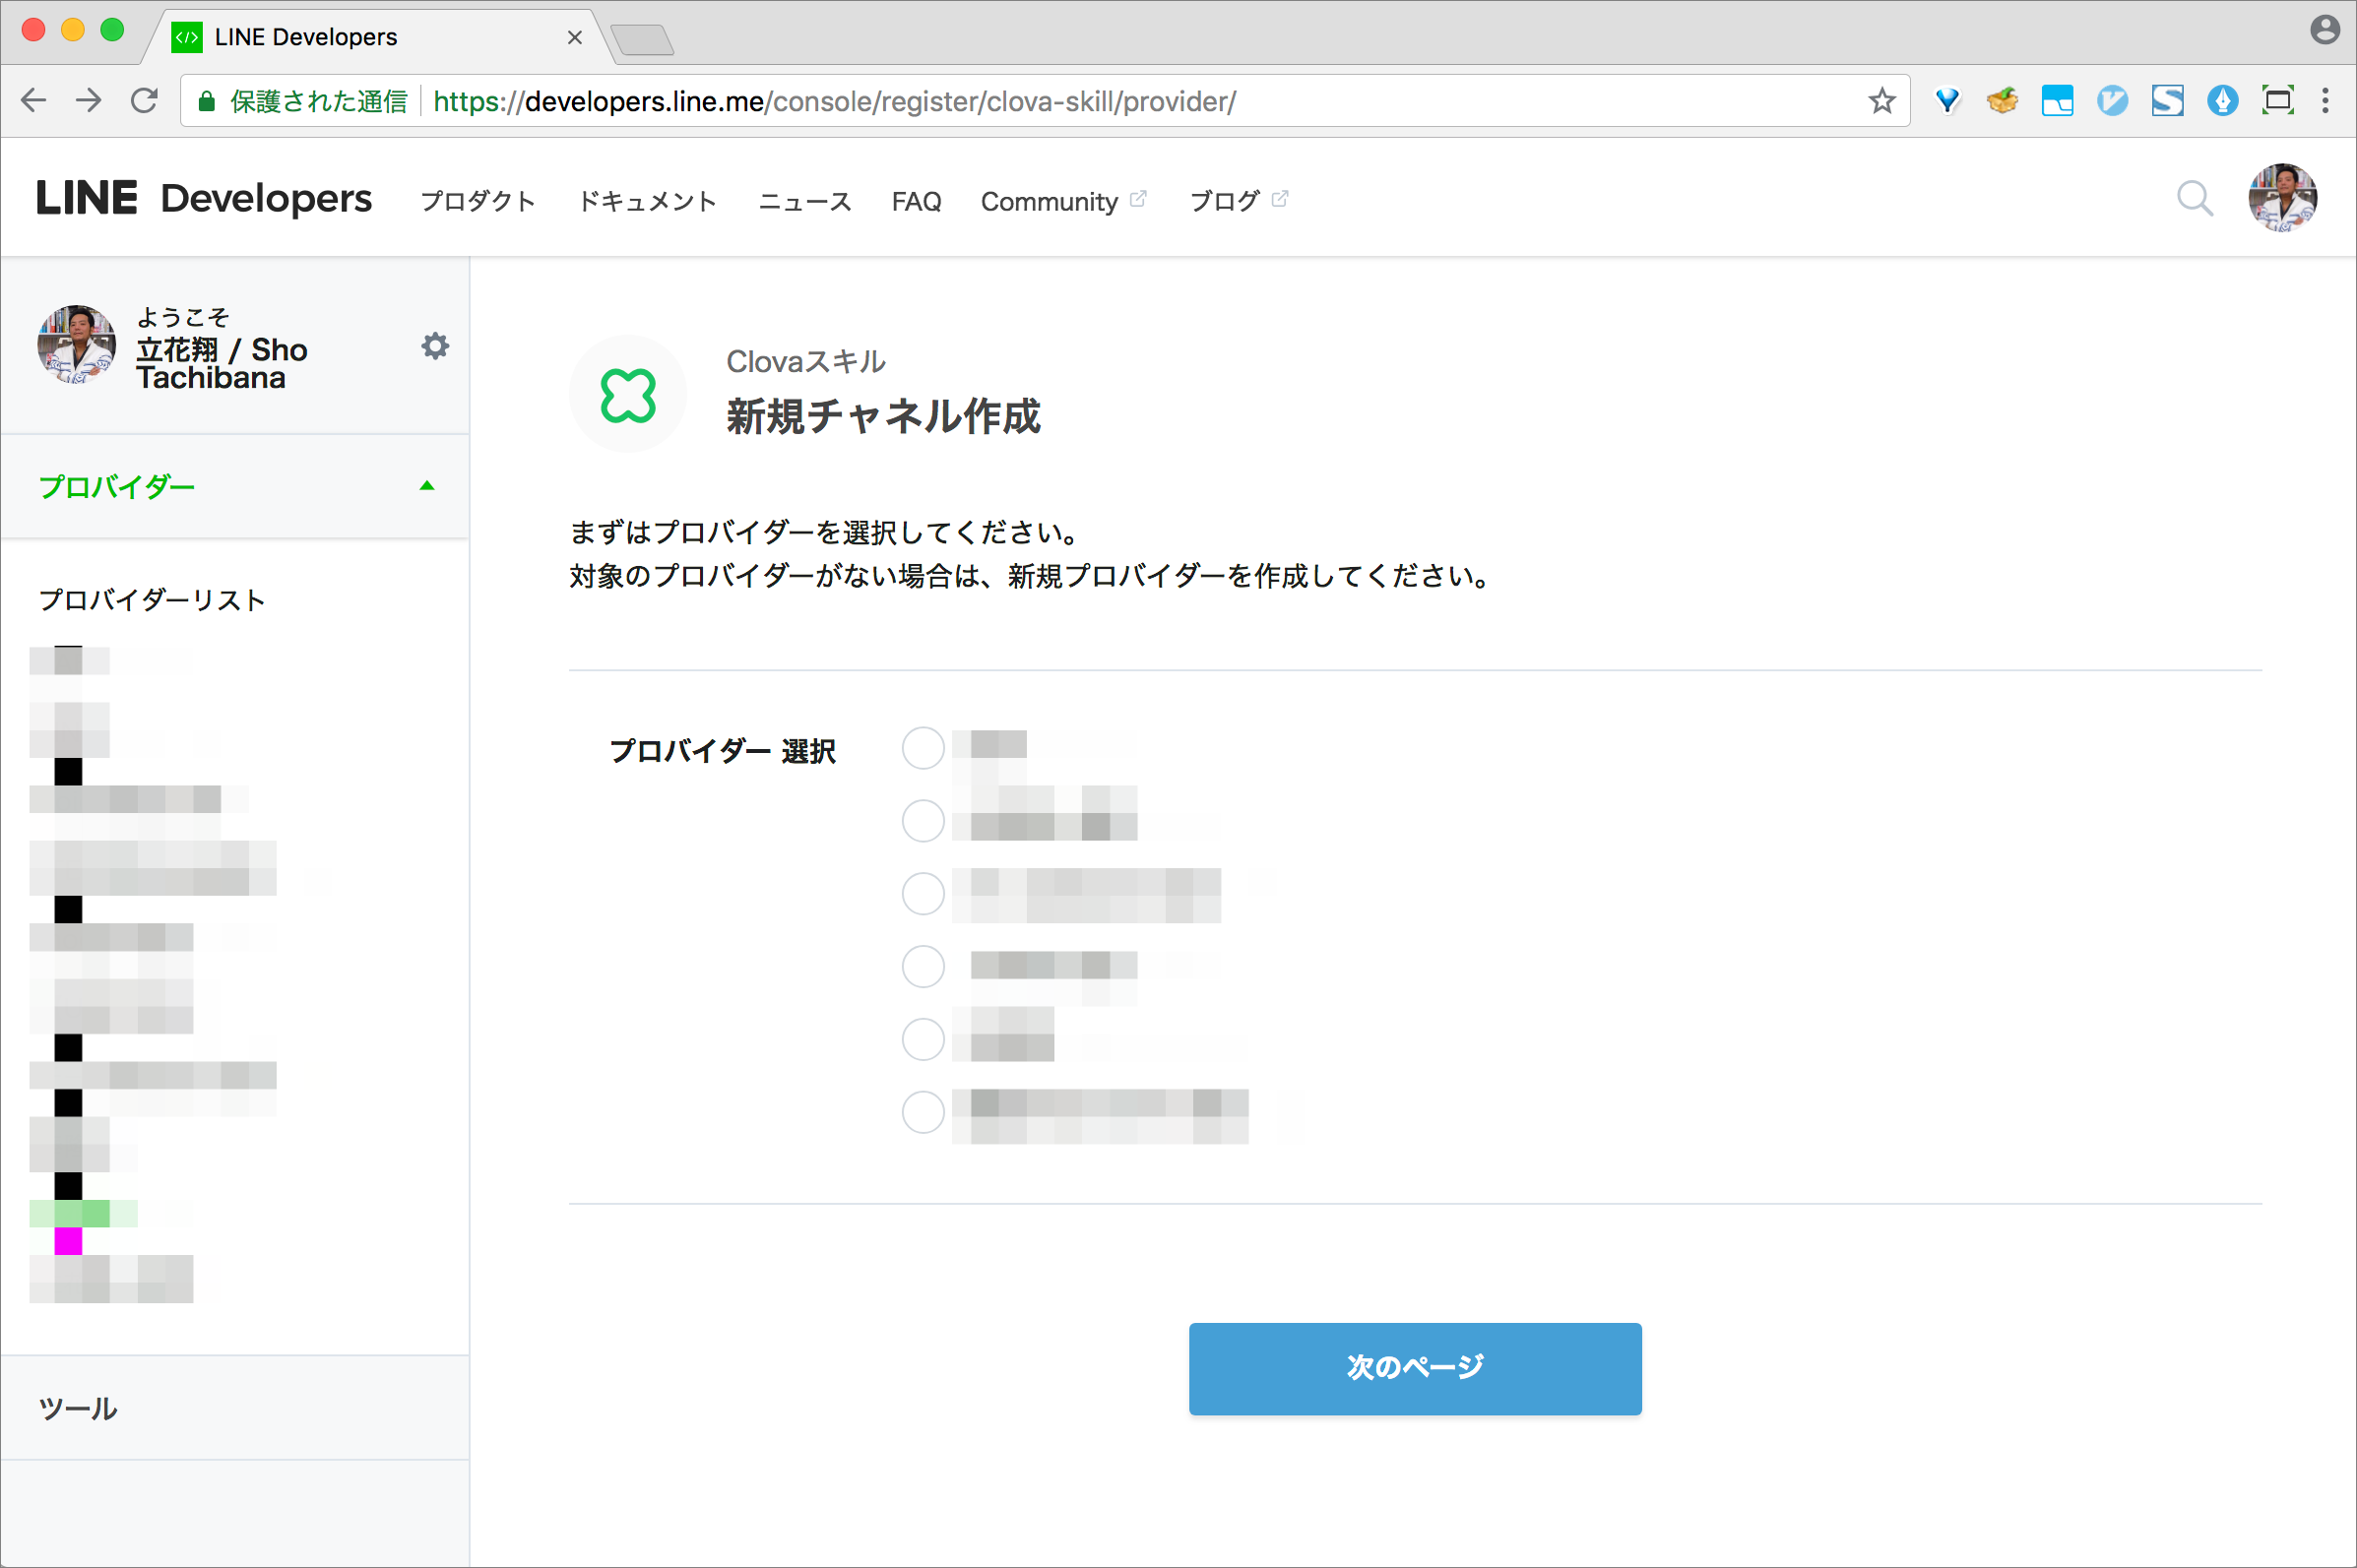Image resolution: width=2357 pixels, height=1568 pixels.
Task: Click the 保護された通信 security label
Action: (x=319, y=101)
